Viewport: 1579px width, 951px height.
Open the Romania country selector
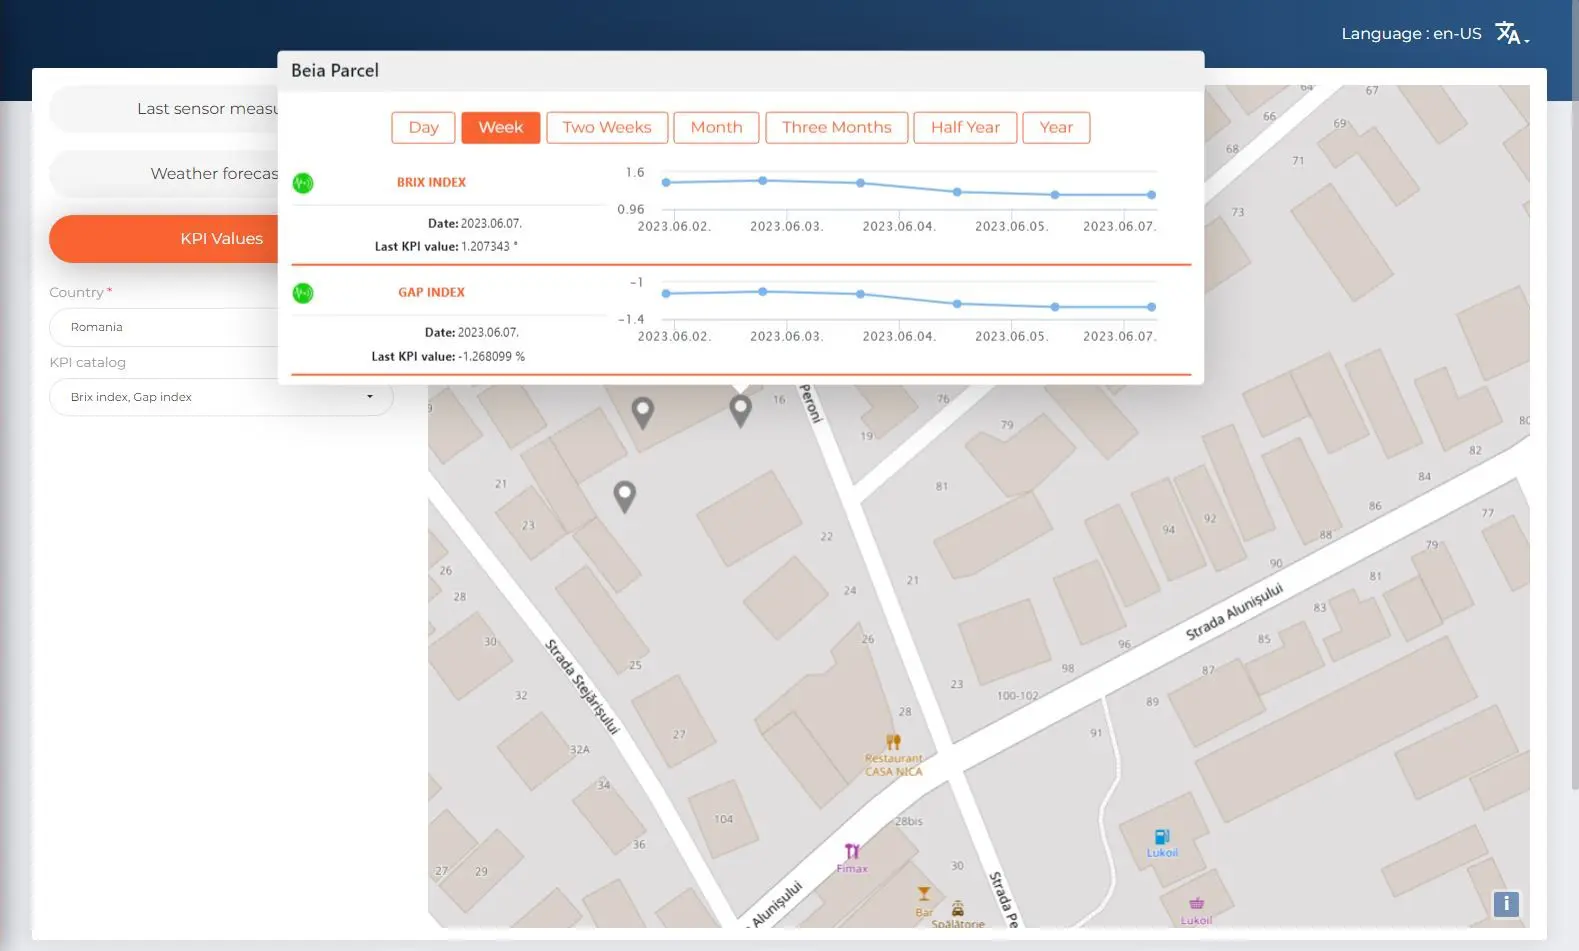[x=165, y=327]
